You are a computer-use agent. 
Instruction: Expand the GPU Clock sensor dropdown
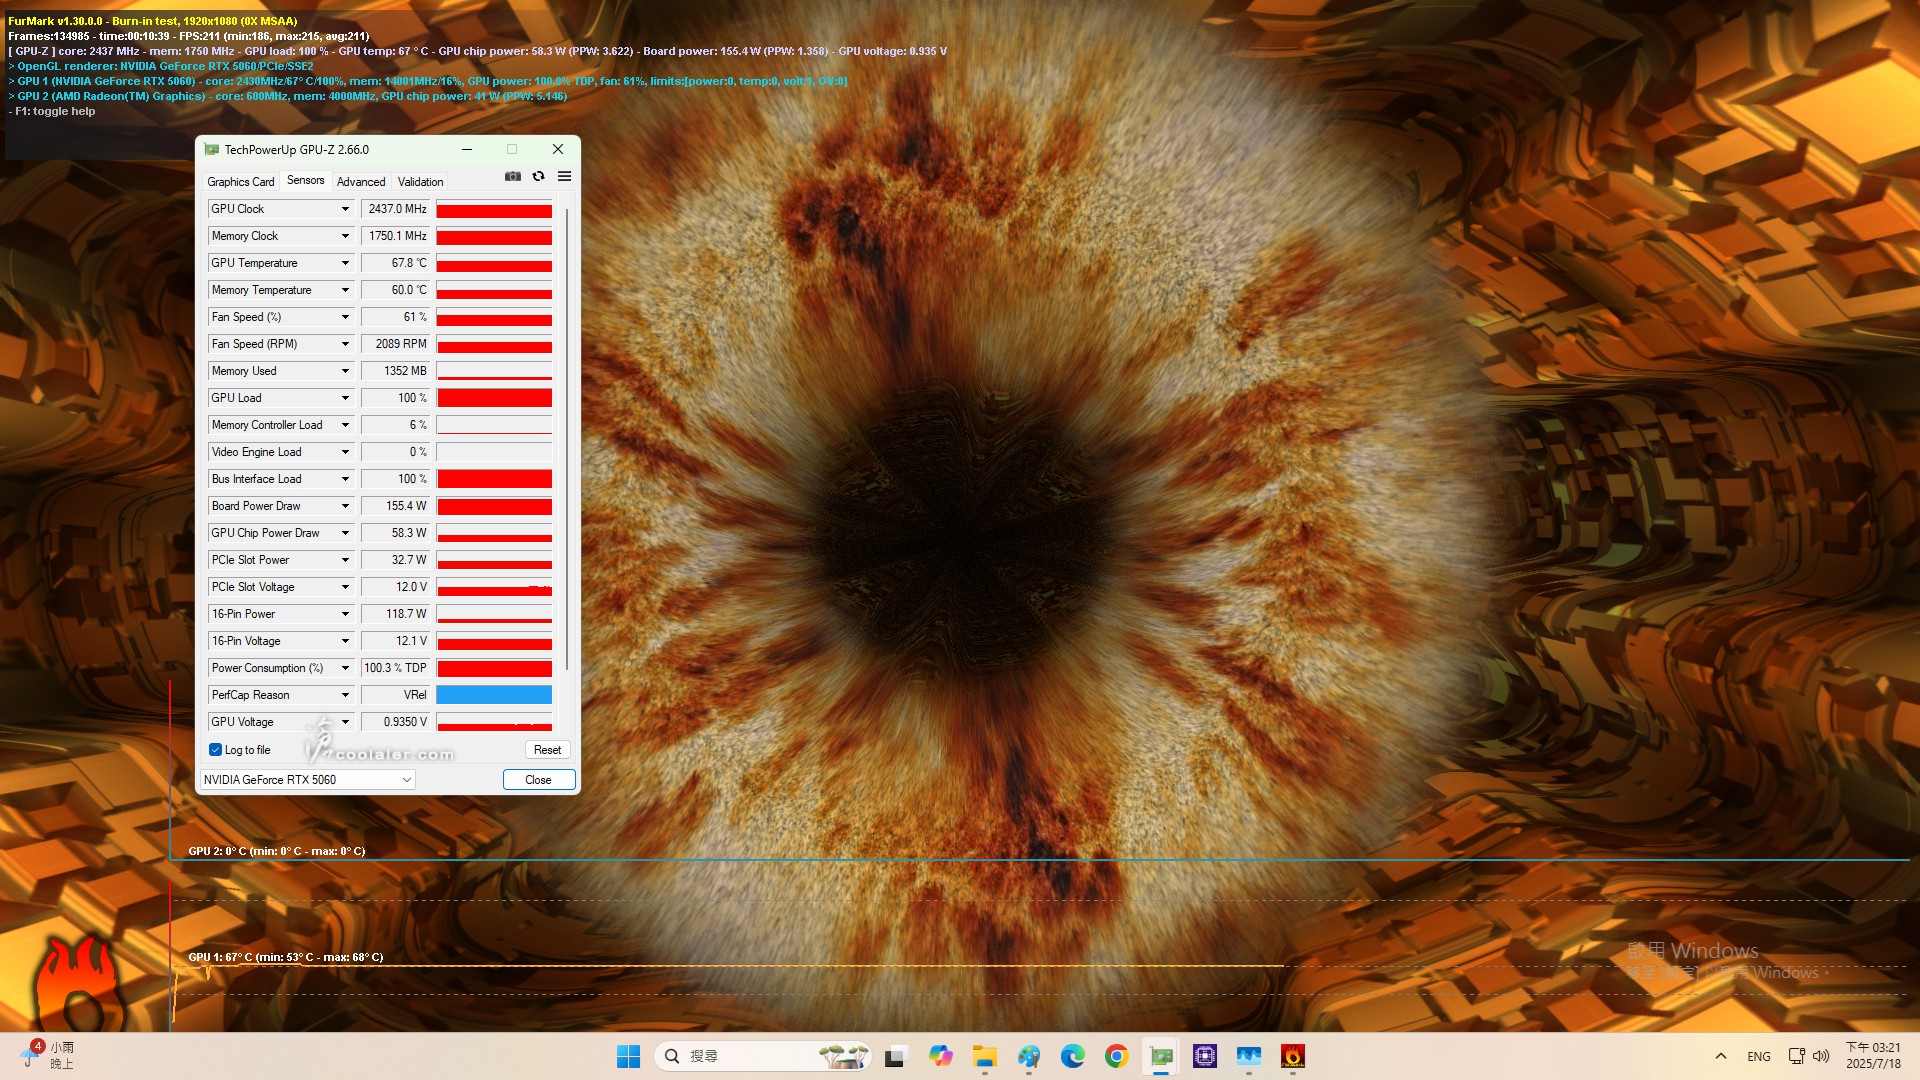[345, 209]
